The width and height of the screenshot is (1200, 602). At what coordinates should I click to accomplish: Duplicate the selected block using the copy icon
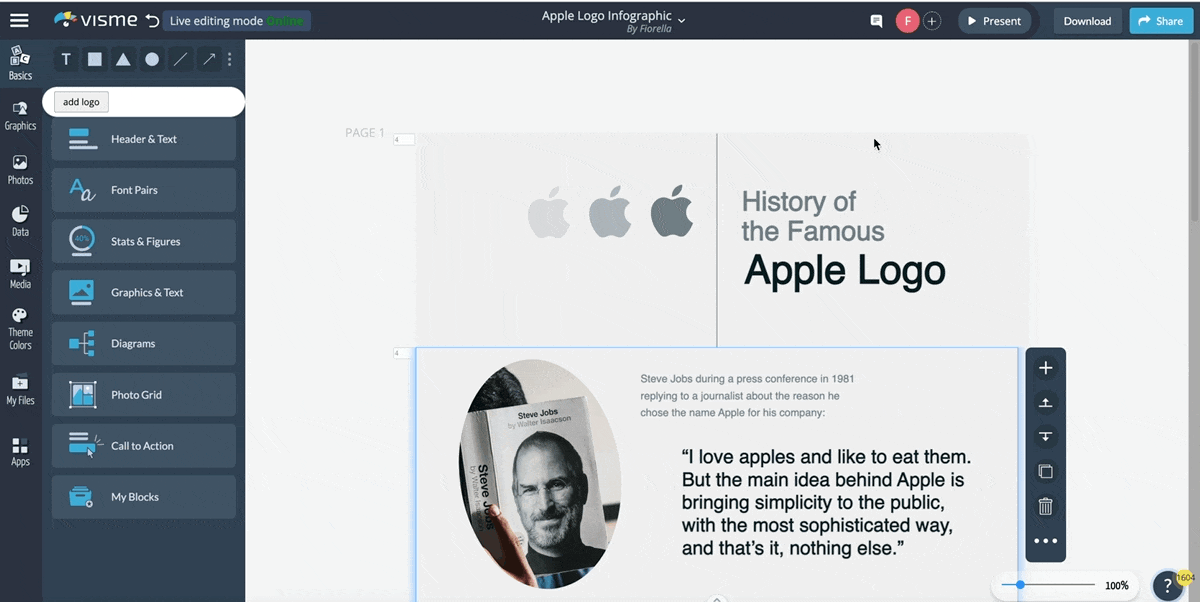click(1044, 471)
